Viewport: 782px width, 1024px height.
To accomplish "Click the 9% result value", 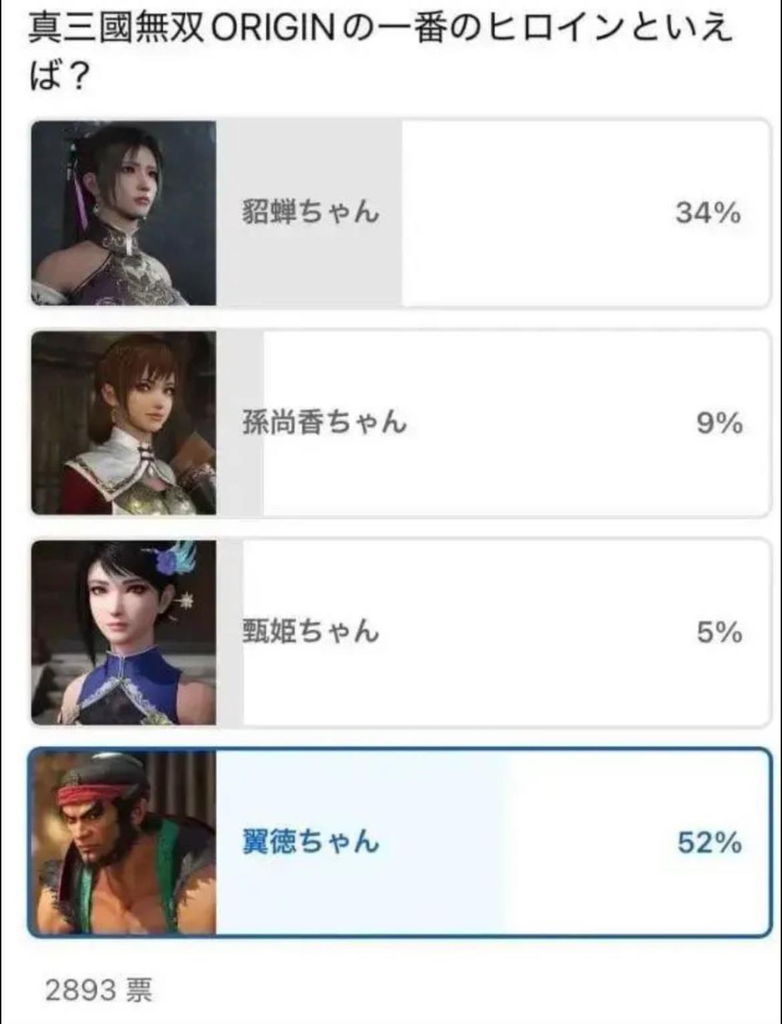I will (x=719, y=423).
